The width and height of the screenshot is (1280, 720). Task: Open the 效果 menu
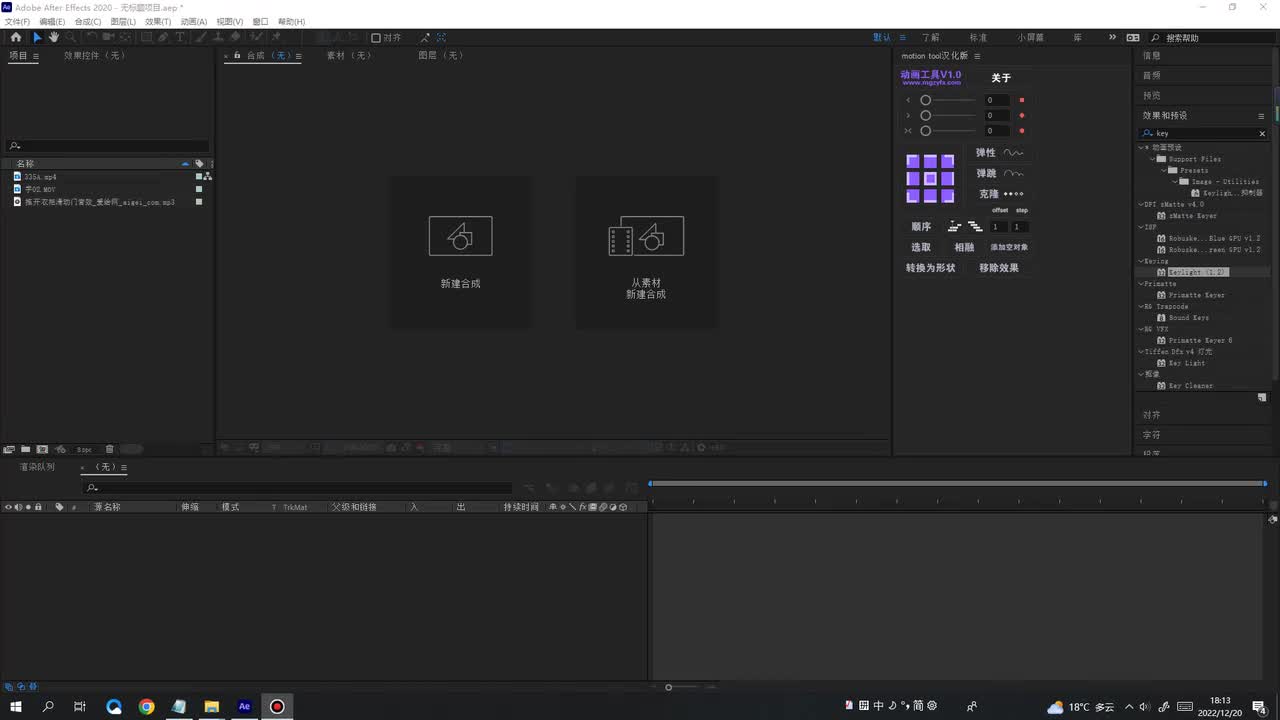pyautogui.click(x=158, y=21)
